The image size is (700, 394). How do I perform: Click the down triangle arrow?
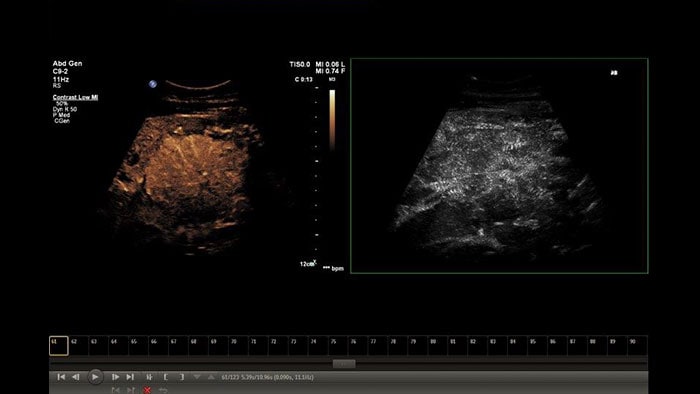coord(197,377)
